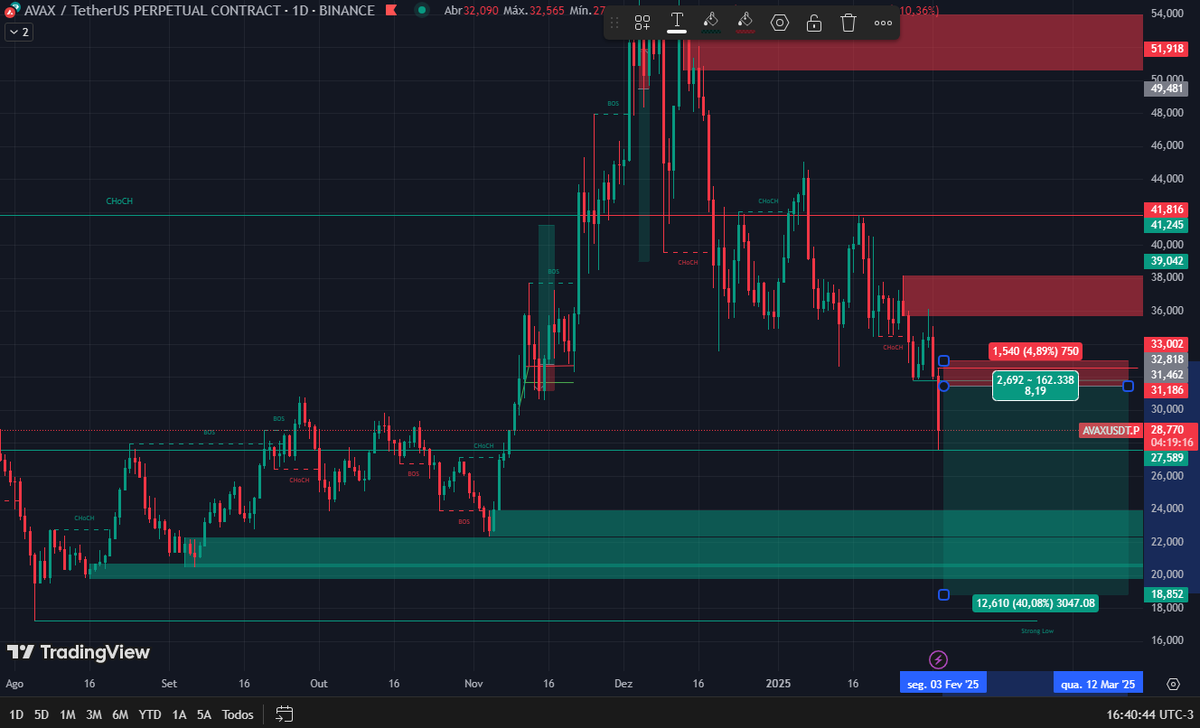The height and width of the screenshot is (728, 1200).
Task: Expand the collapsed indicators legend showing 2
Action: click(x=18, y=32)
